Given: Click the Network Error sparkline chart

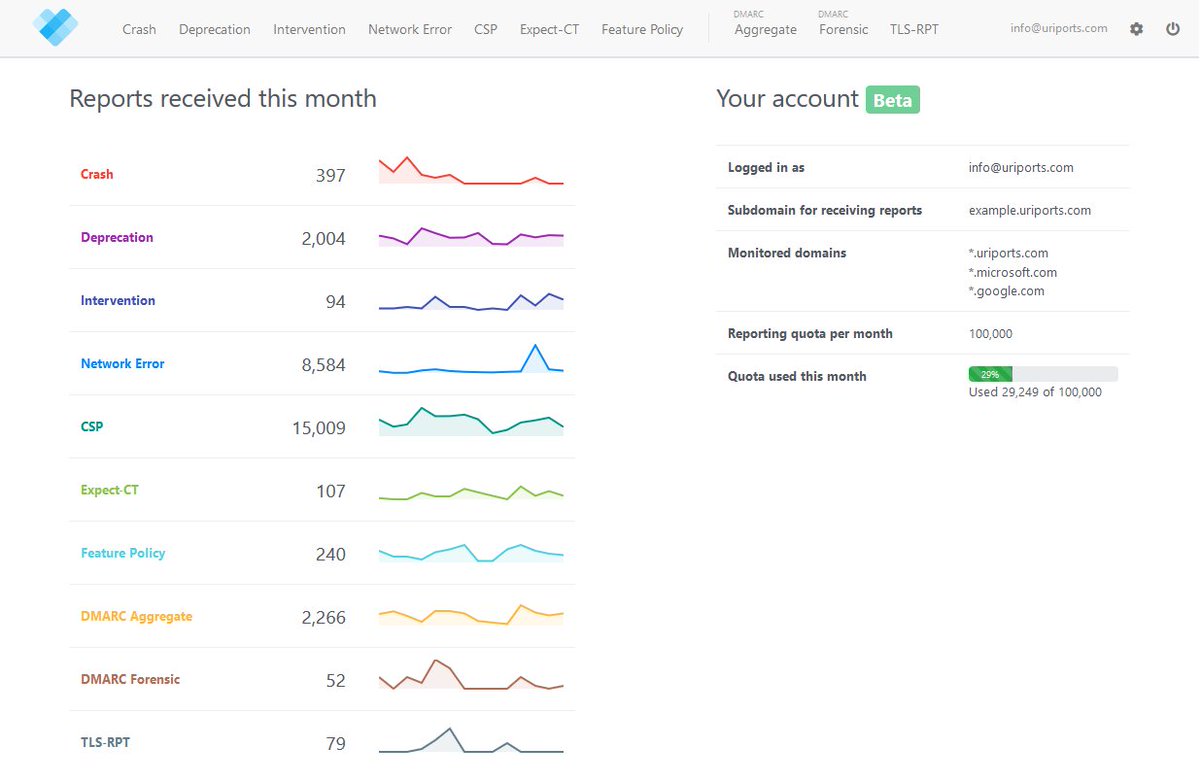Looking at the screenshot, I should [471, 359].
